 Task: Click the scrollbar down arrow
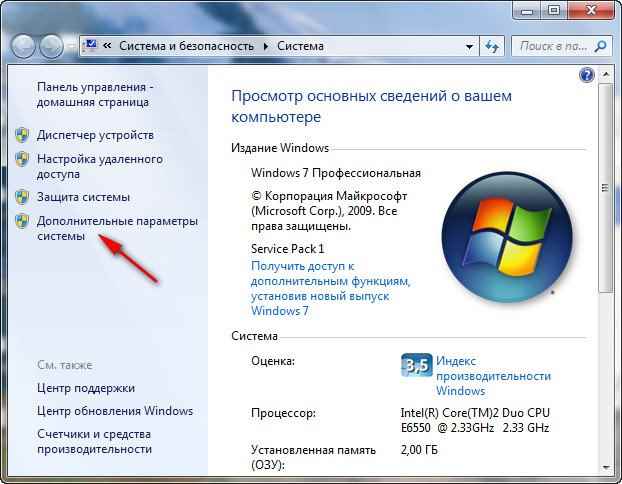(605, 468)
